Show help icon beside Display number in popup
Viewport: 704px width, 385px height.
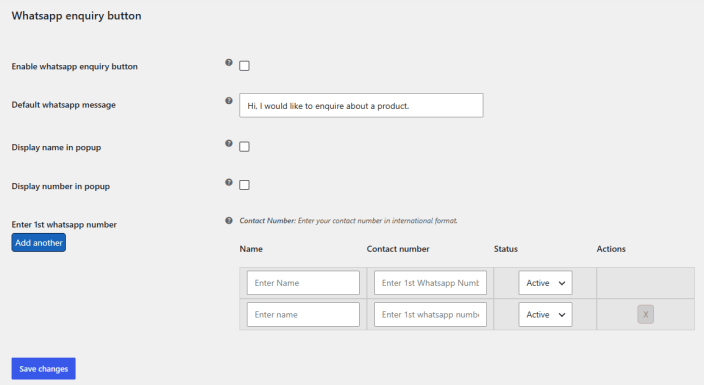(229, 182)
